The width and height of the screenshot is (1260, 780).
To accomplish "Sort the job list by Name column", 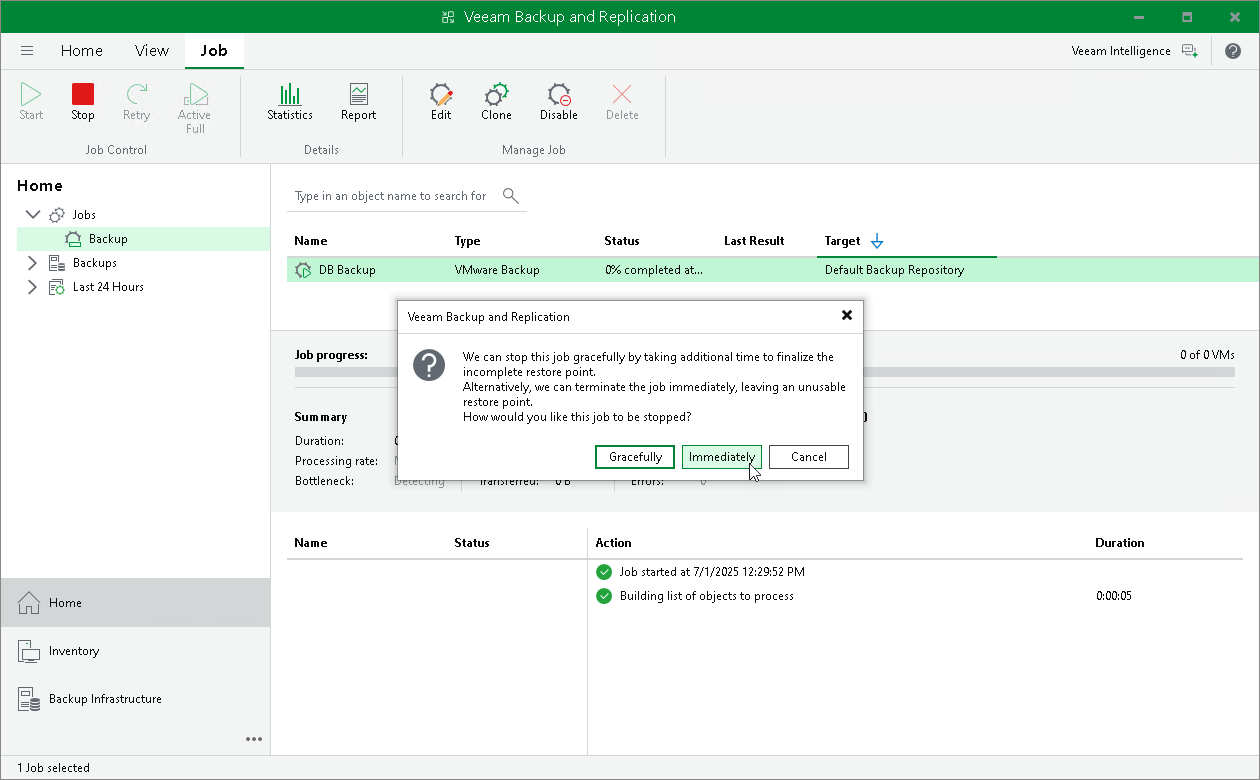I will [x=311, y=241].
